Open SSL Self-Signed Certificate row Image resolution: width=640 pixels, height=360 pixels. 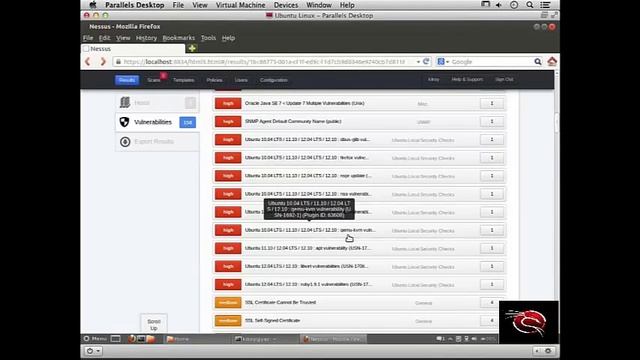tap(359, 320)
